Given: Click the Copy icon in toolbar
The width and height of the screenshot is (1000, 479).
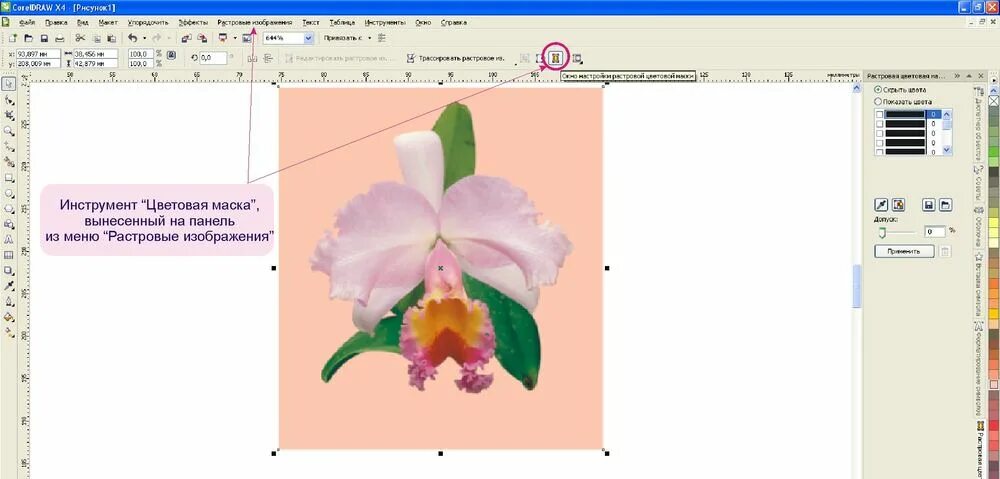Looking at the screenshot, I should [x=96, y=38].
